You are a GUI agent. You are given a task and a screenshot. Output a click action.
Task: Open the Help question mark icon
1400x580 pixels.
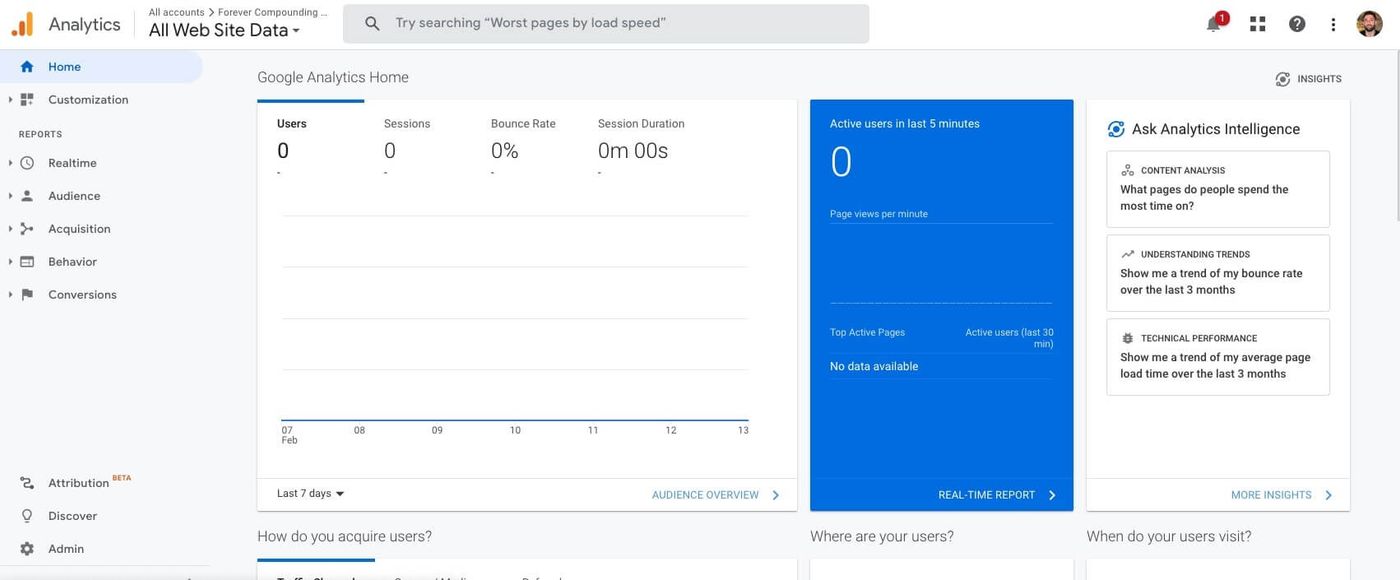tap(1297, 24)
